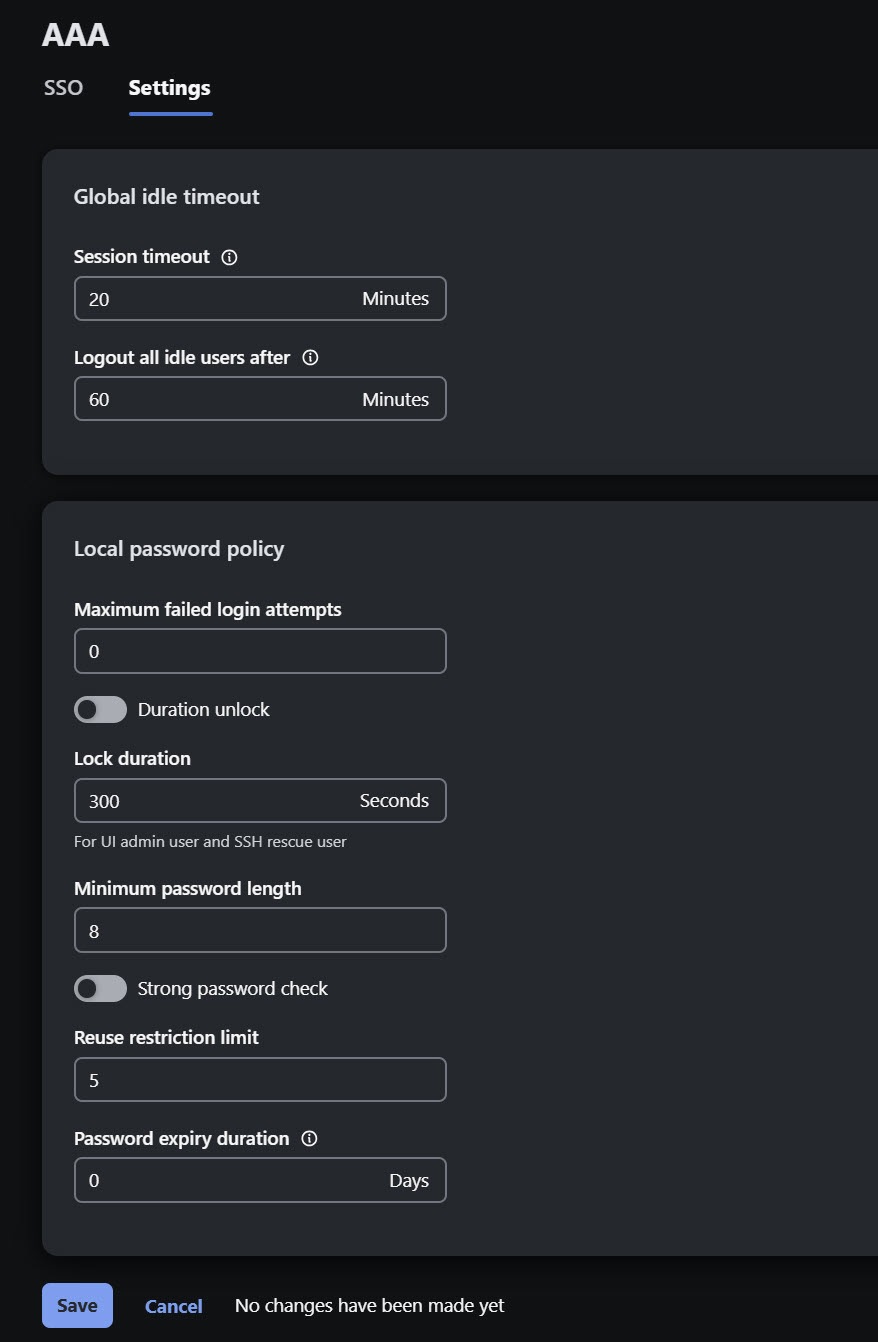The width and height of the screenshot is (878, 1342).
Task: Select the Maximum failed login attempts label
Action: [x=208, y=609]
